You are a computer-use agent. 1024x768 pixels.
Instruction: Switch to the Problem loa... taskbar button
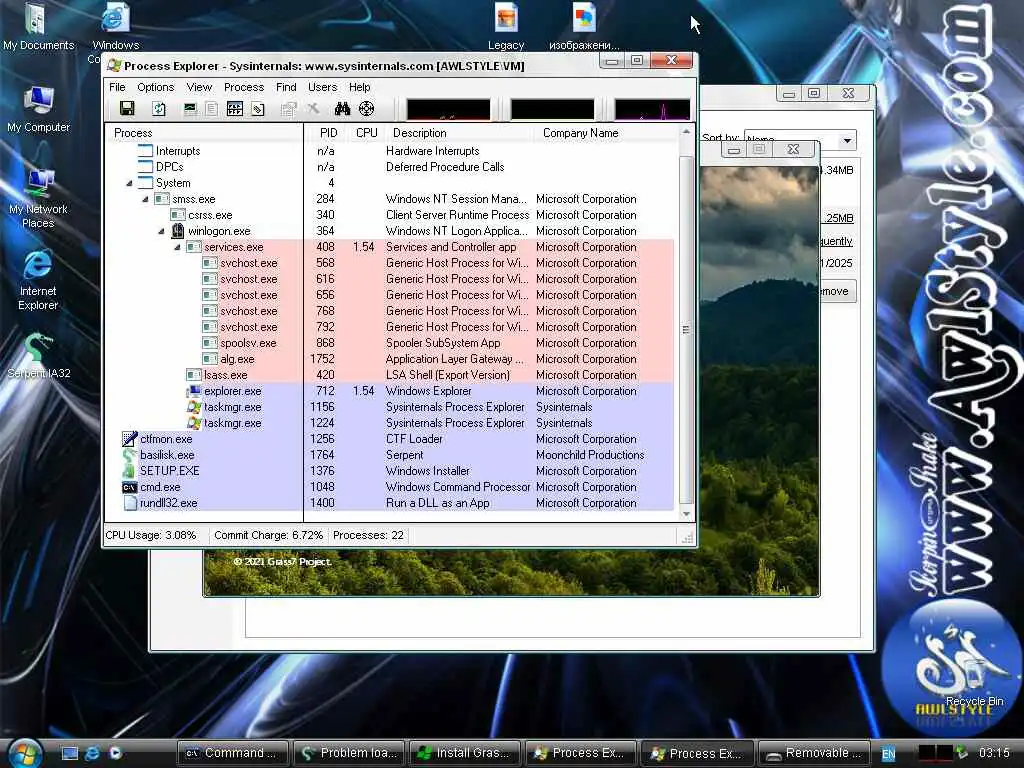pyautogui.click(x=349, y=753)
